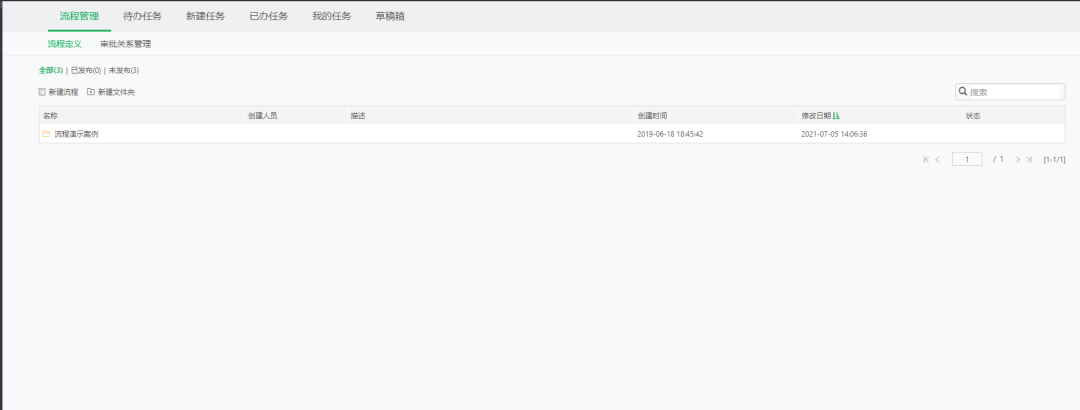Filter by 全部(3) processes
Viewport: 1080px width, 410px height.
pos(51,70)
